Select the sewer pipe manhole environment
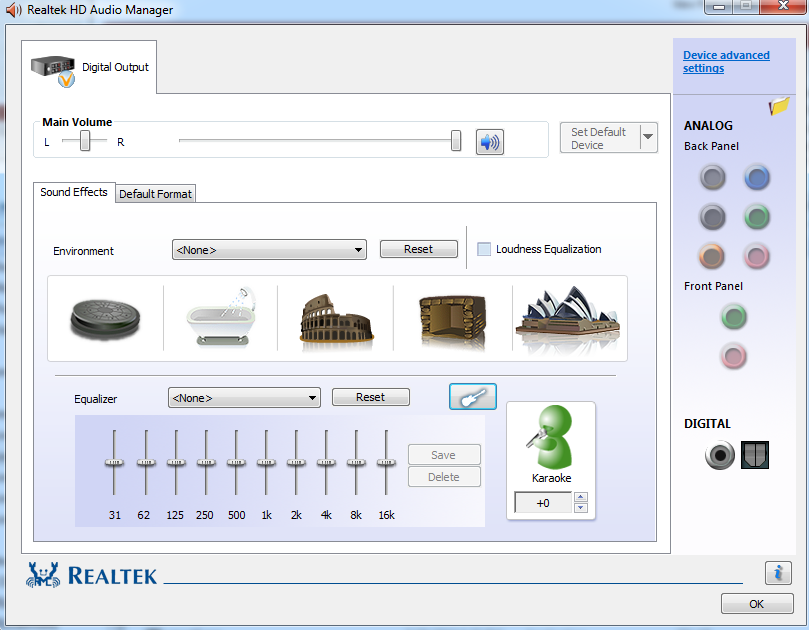Screen dimensions: 809x630 tap(105, 318)
